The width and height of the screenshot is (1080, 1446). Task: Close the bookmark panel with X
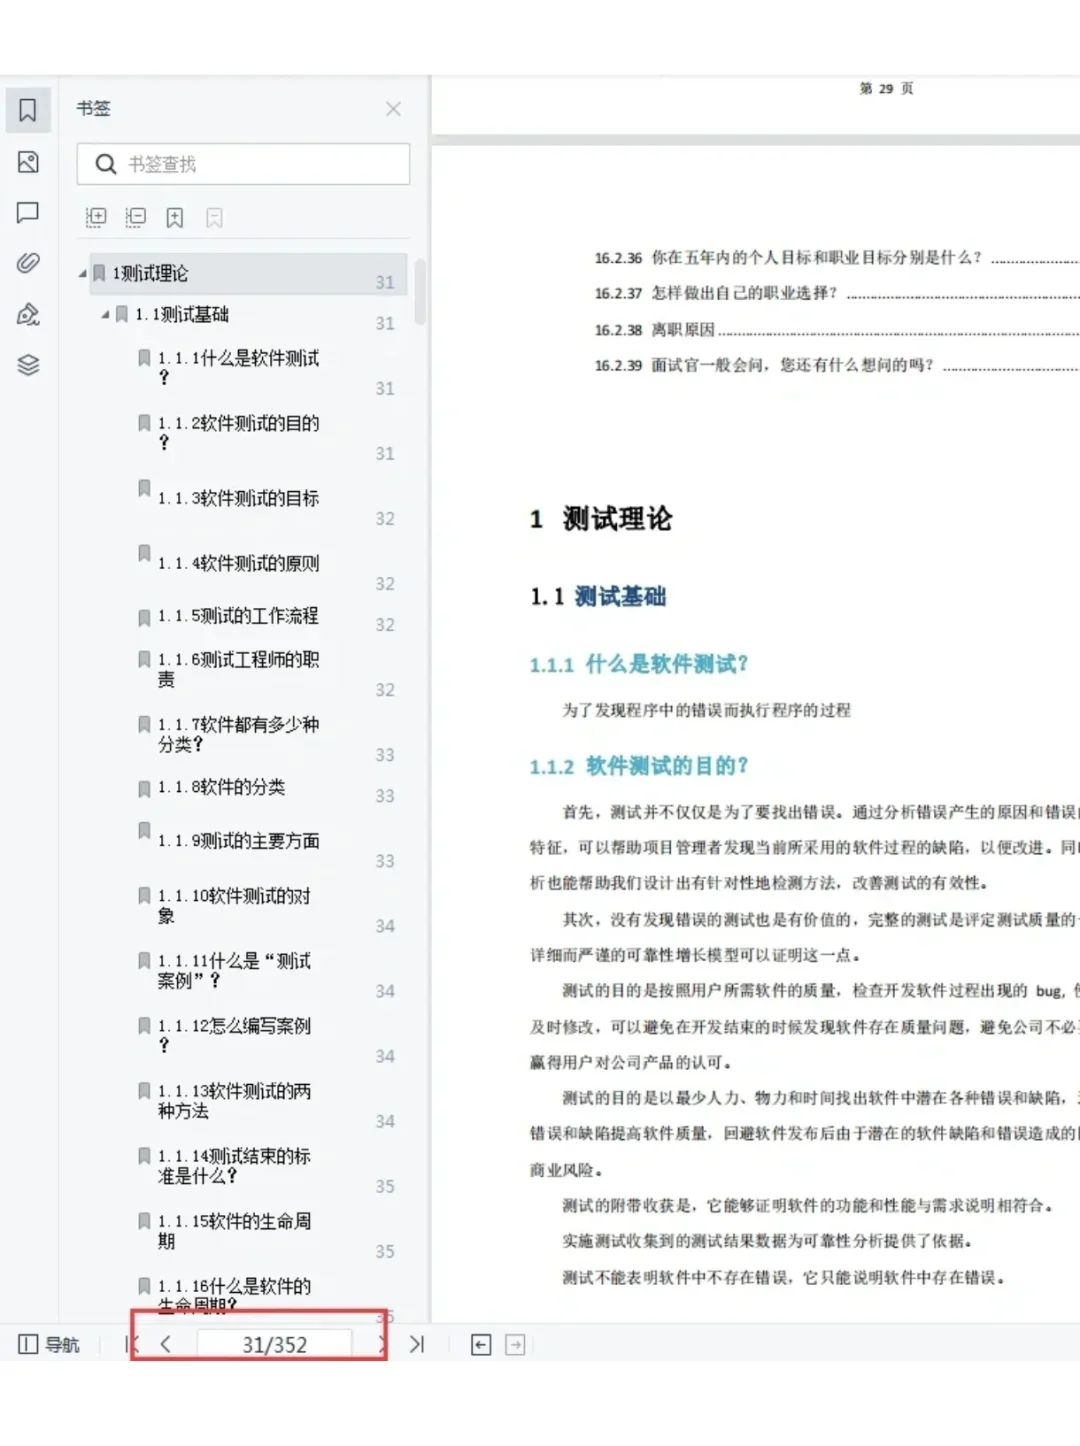pyautogui.click(x=392, y=109)
